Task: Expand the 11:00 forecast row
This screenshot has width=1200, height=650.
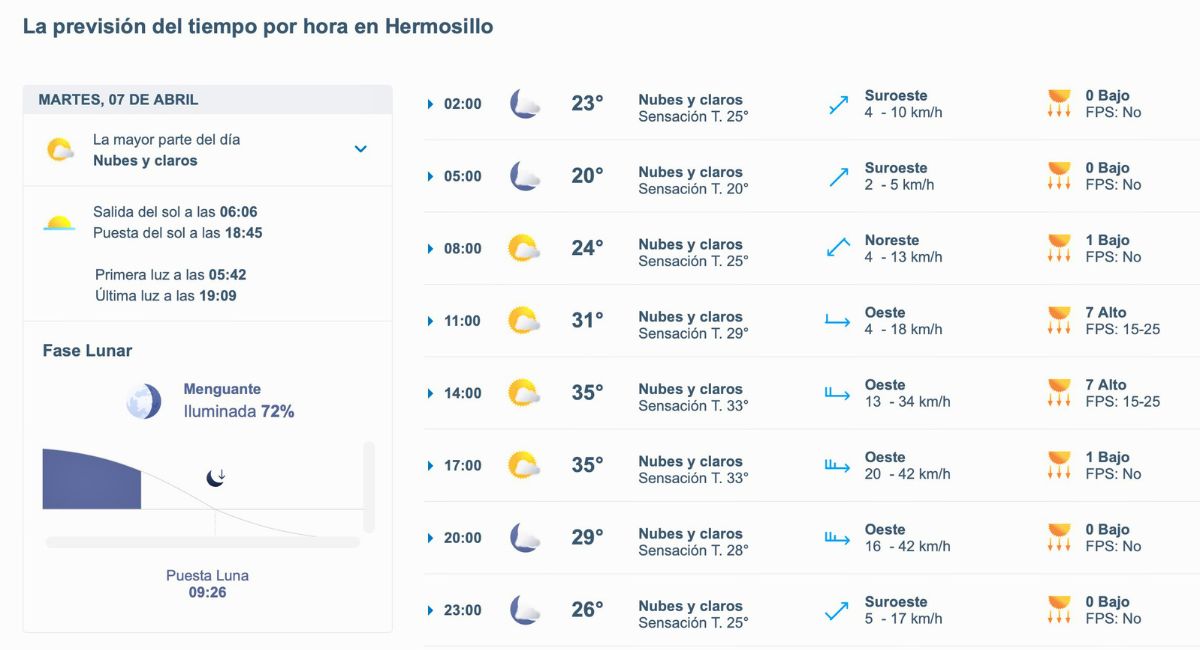Action: coord(430,320)
